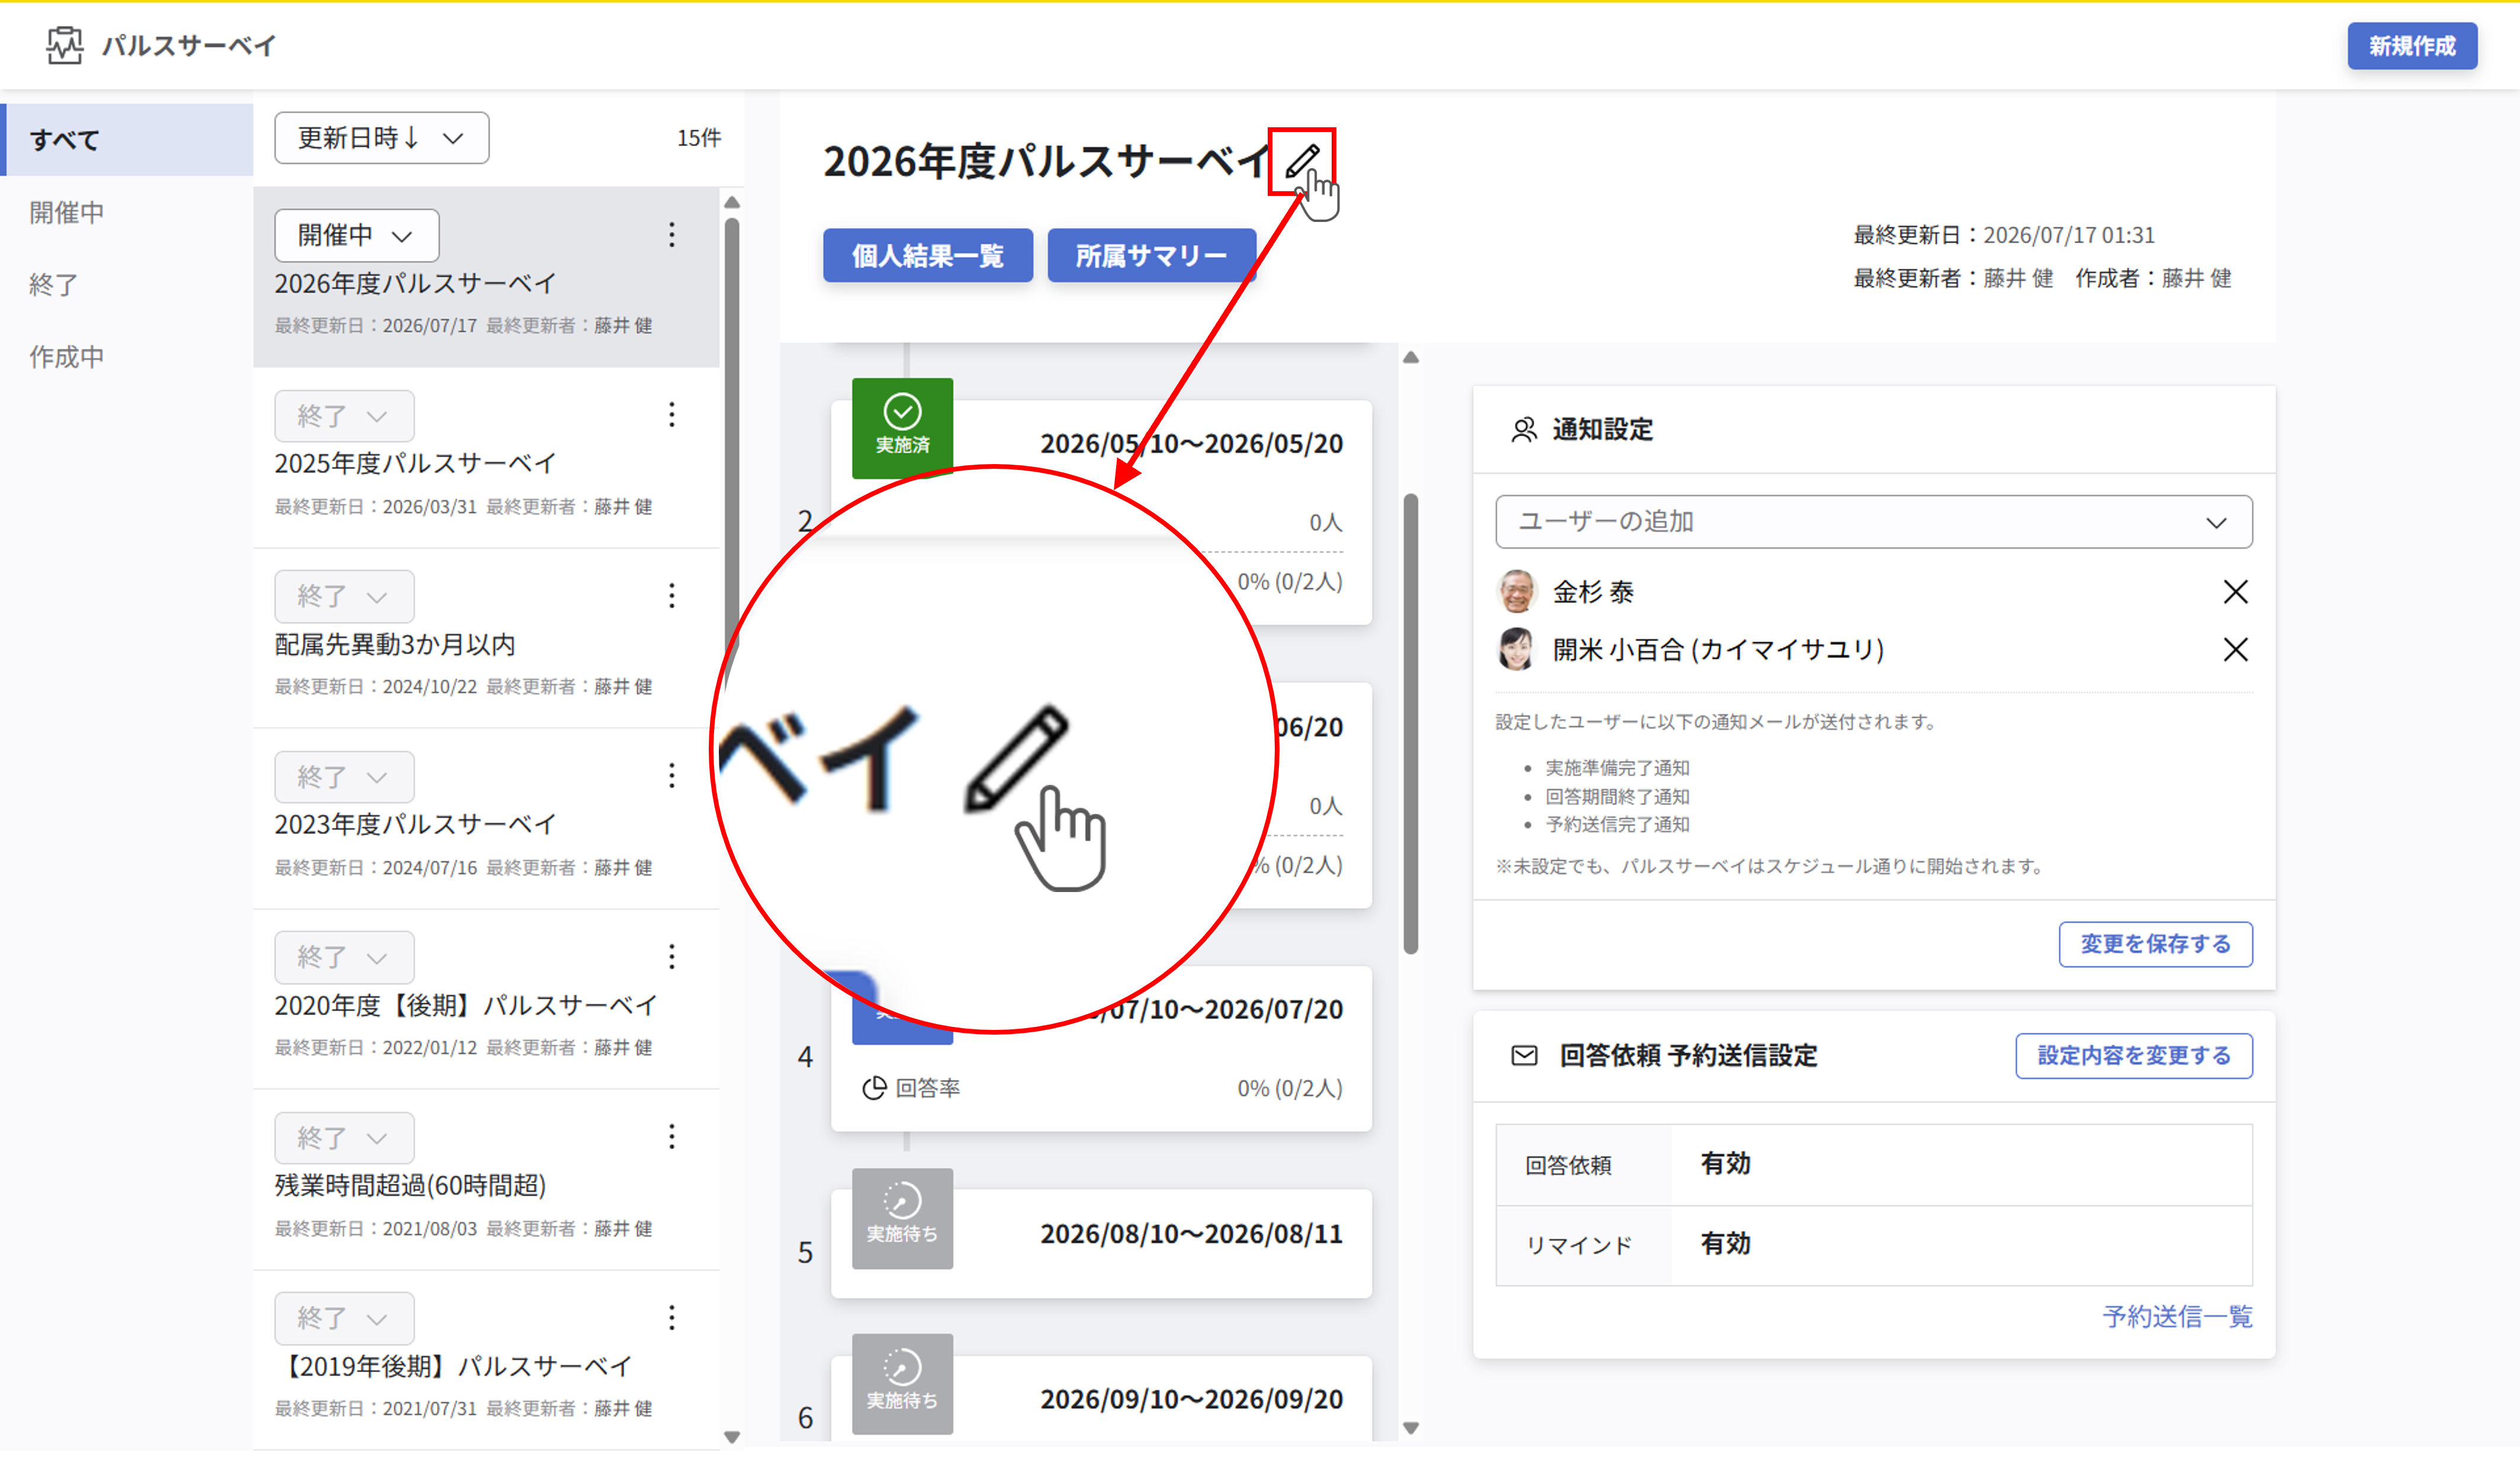The height and width of the screenshot is (1465, 2520).
Task: Open the kebab menu for 2020年度【後期】パルスサーベイ
Action: pyautogui.click(x=672, y=956)
